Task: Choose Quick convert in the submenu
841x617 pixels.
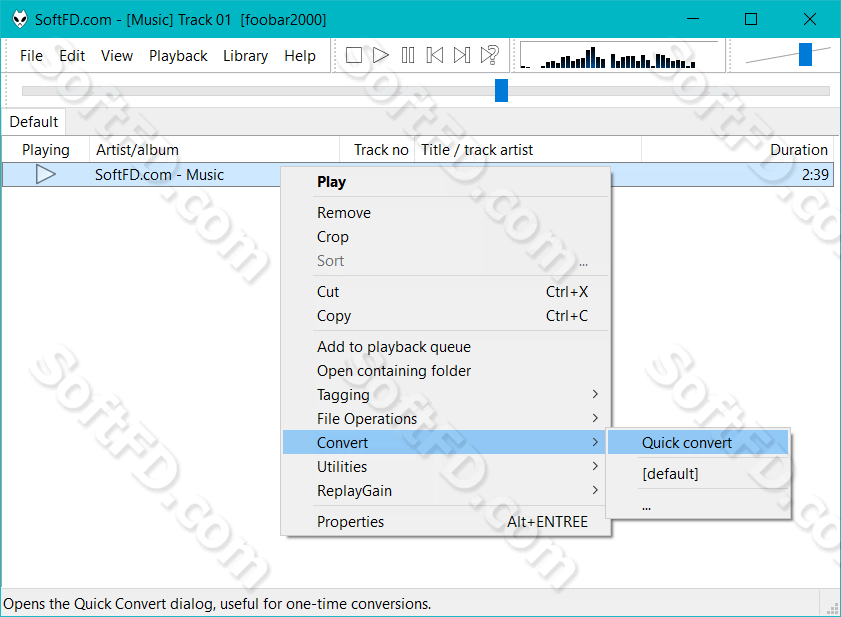Action: 698,443
